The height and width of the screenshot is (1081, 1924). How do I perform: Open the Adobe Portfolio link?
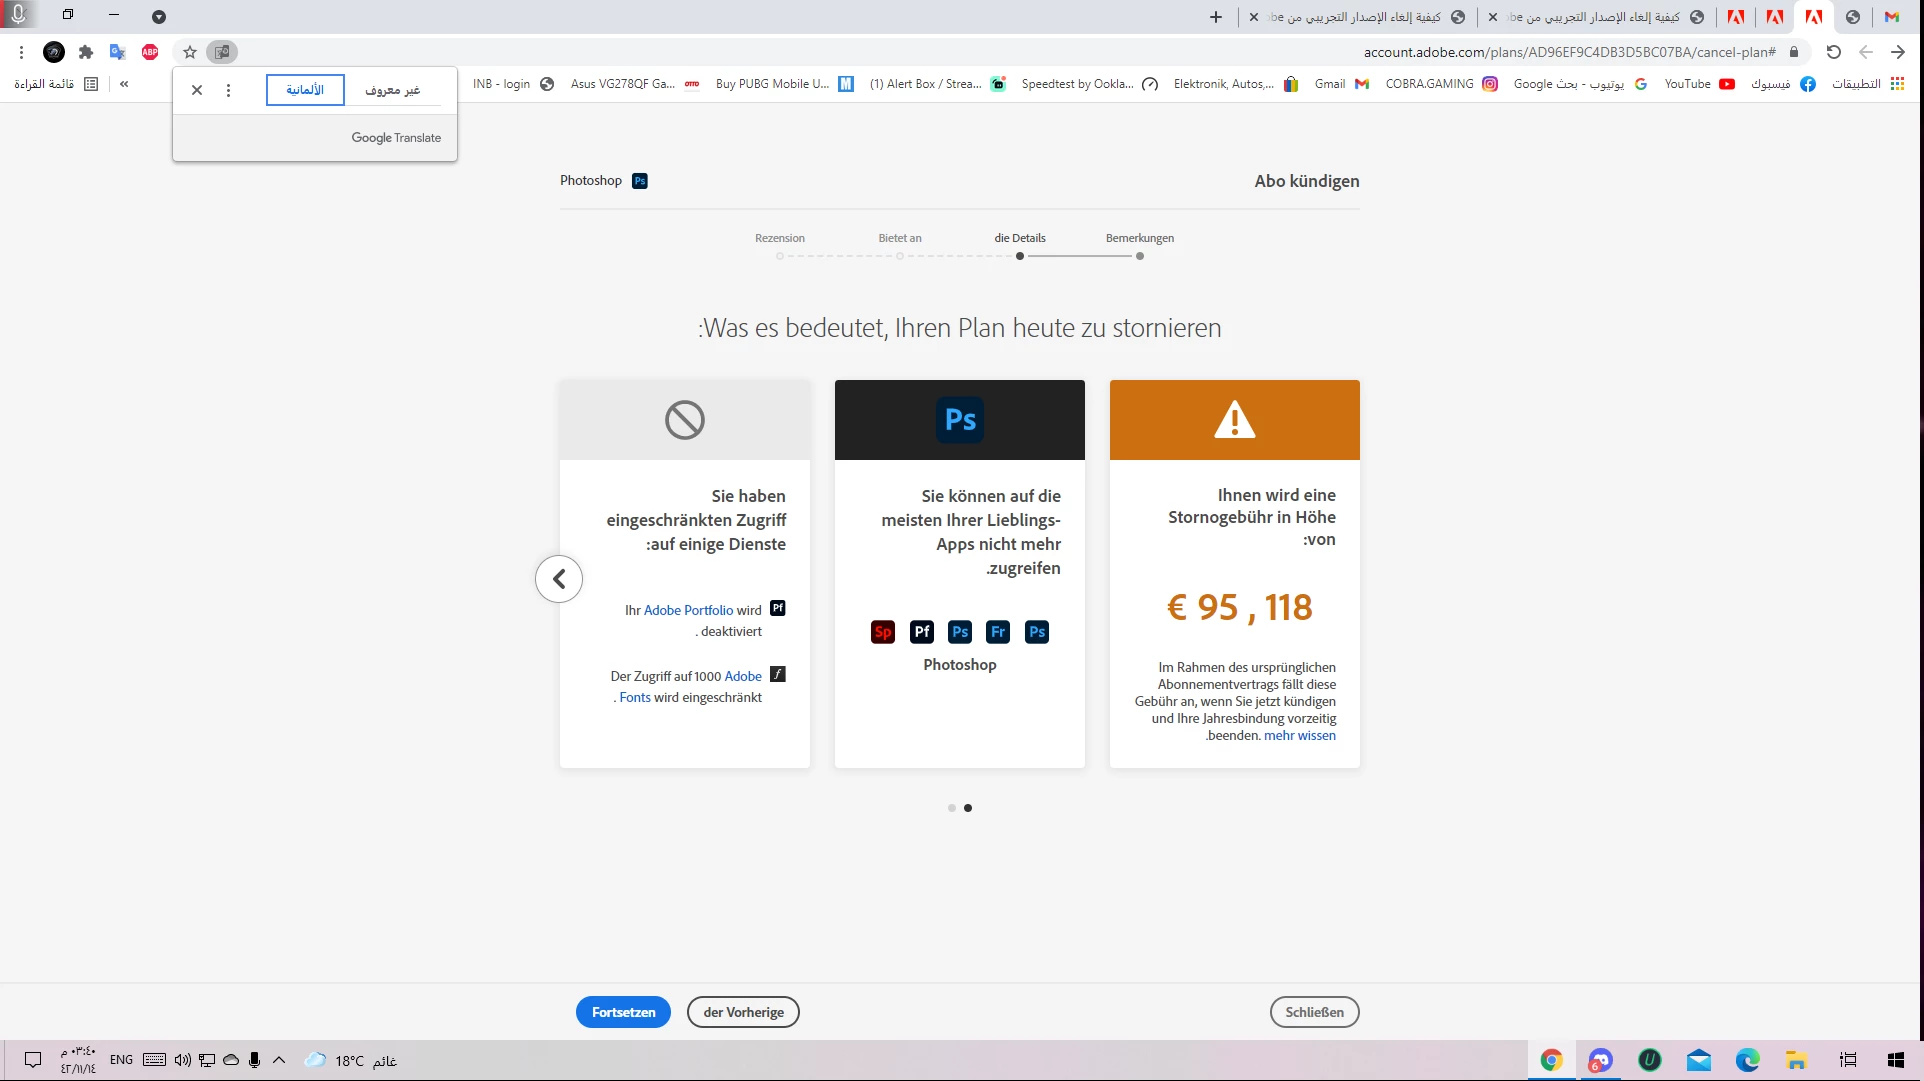click(x=688, y=610)
